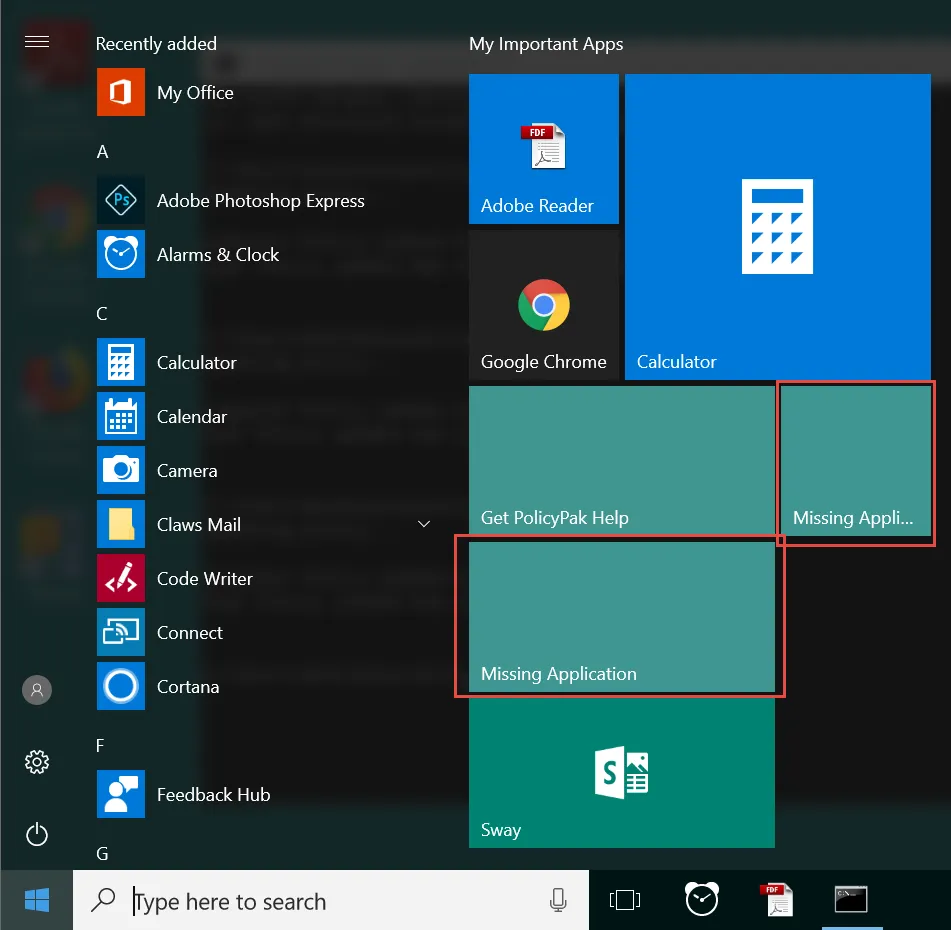Expand the Start menu hamburger button
This screenshot has height=930, width=951.
(x=37, y=41)
